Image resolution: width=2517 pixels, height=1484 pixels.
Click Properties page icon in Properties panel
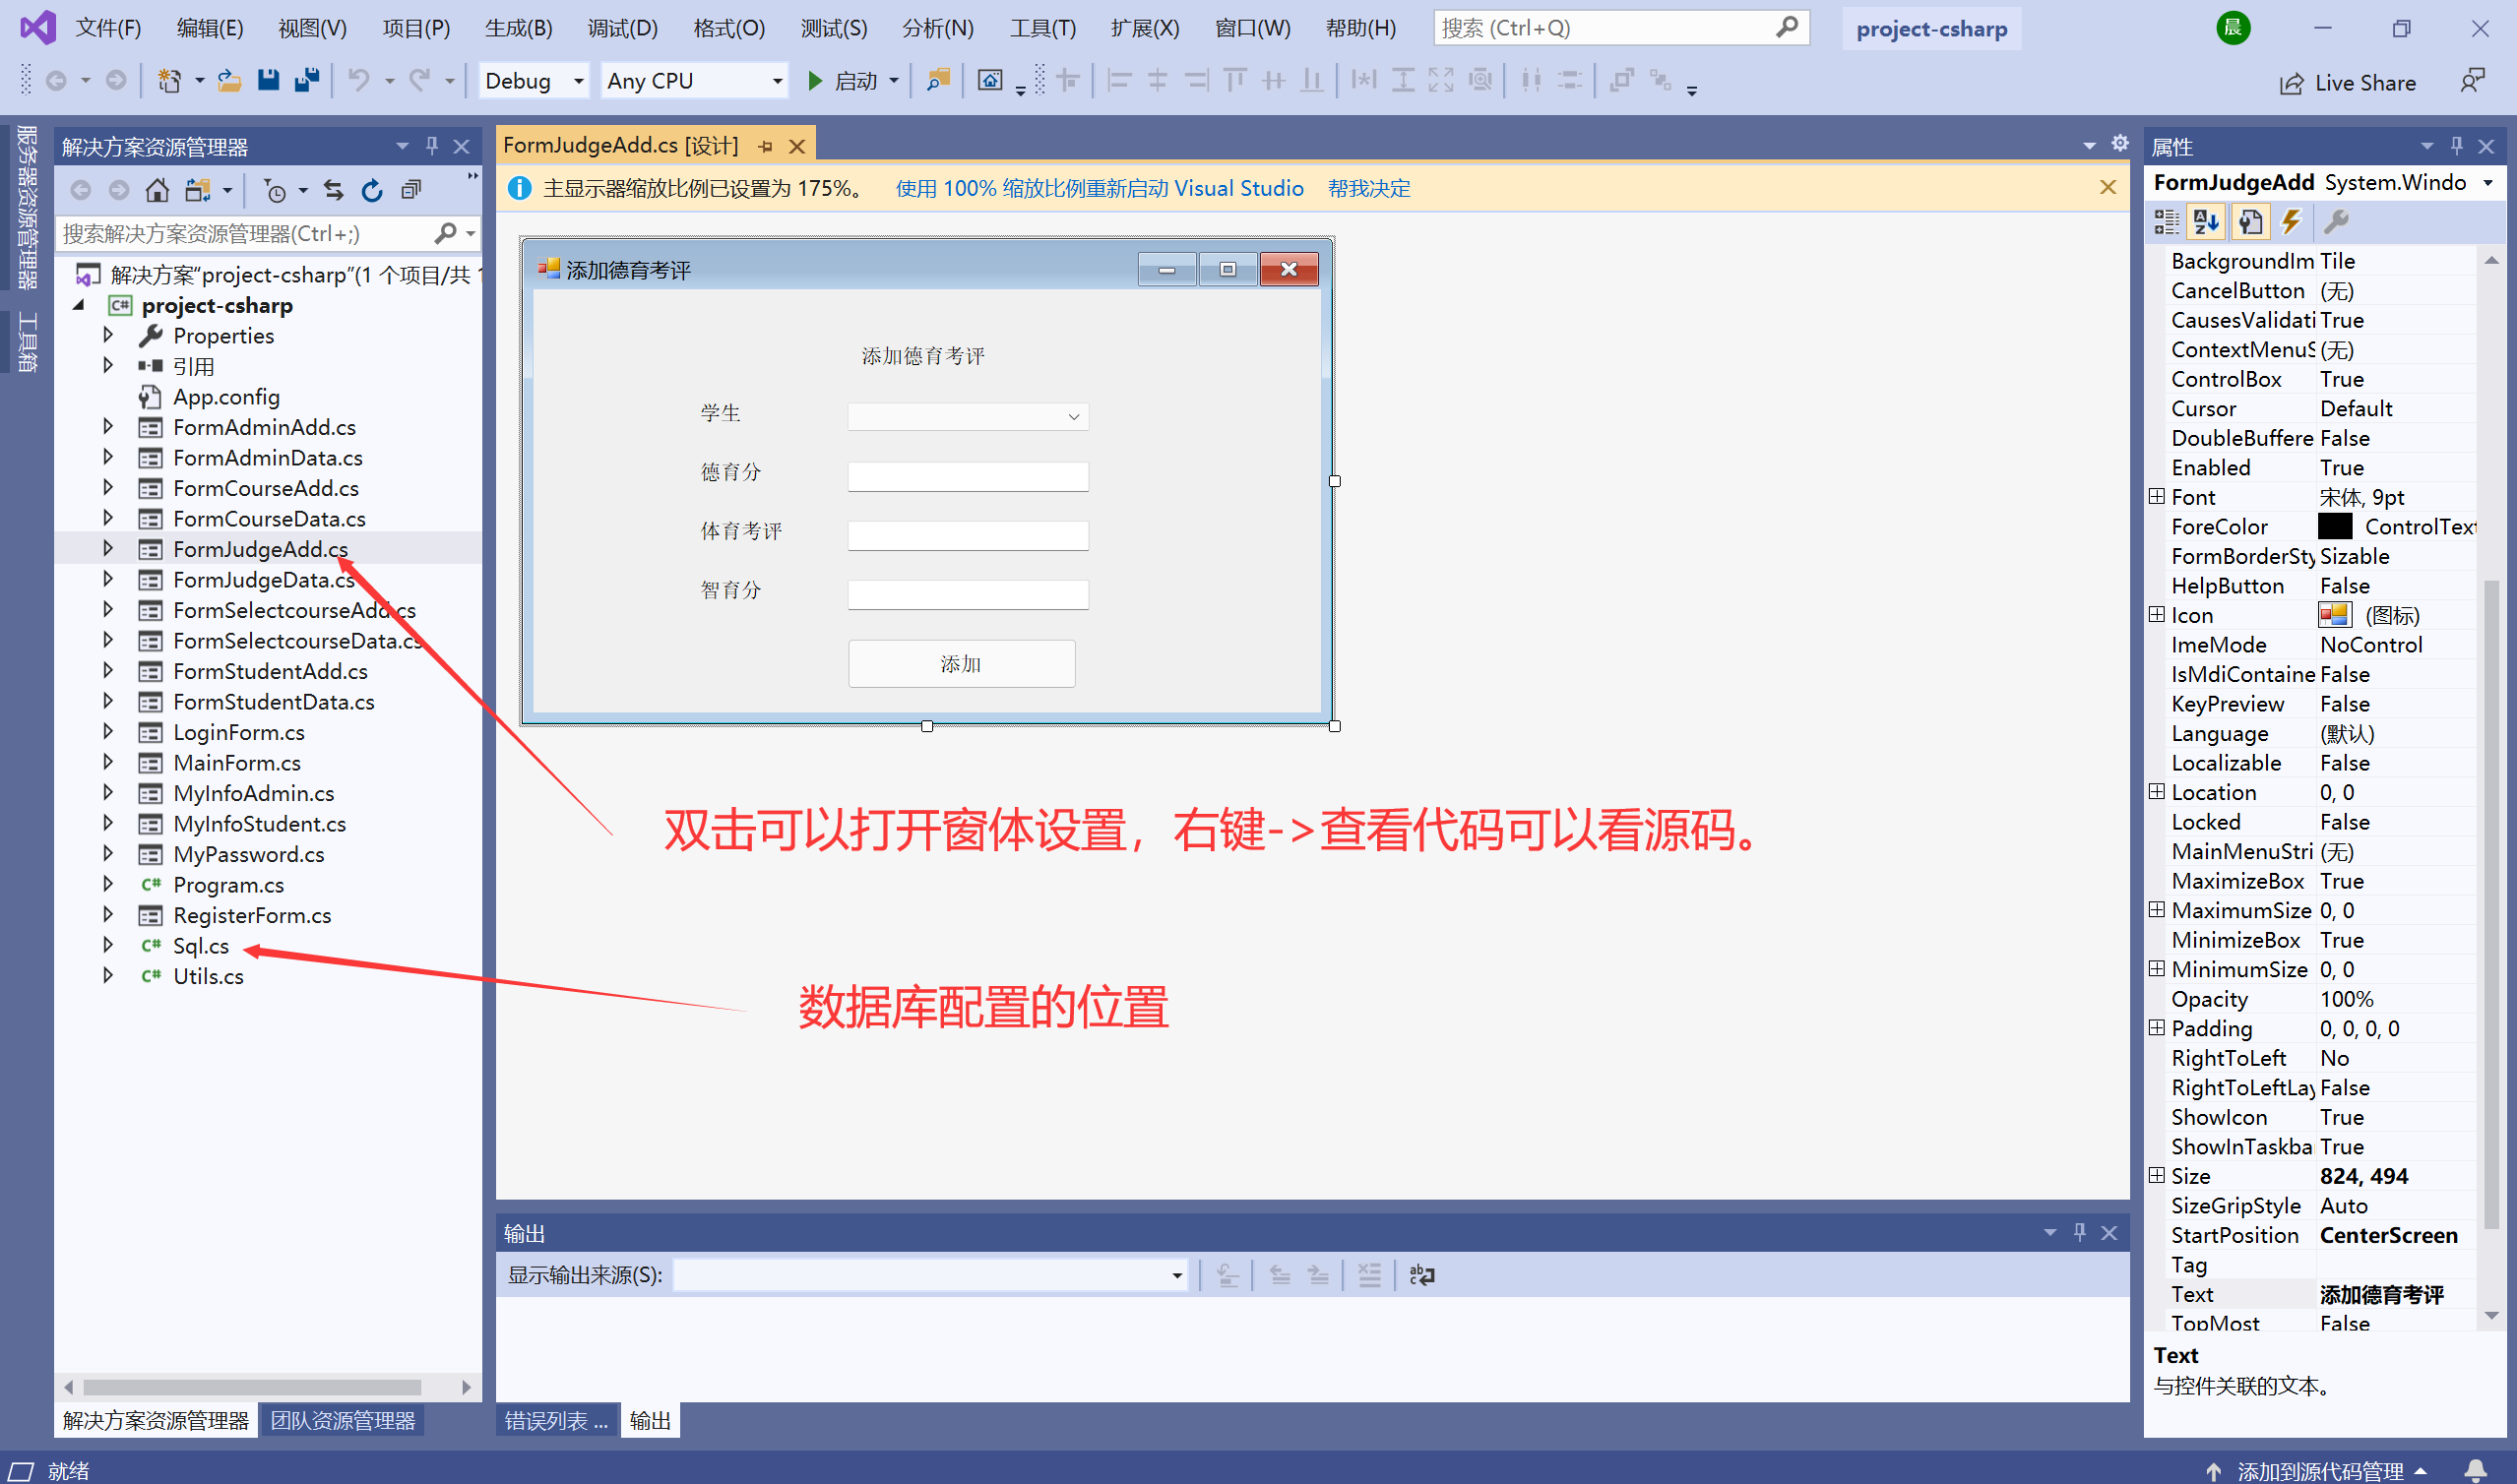tap(2250, 221)
